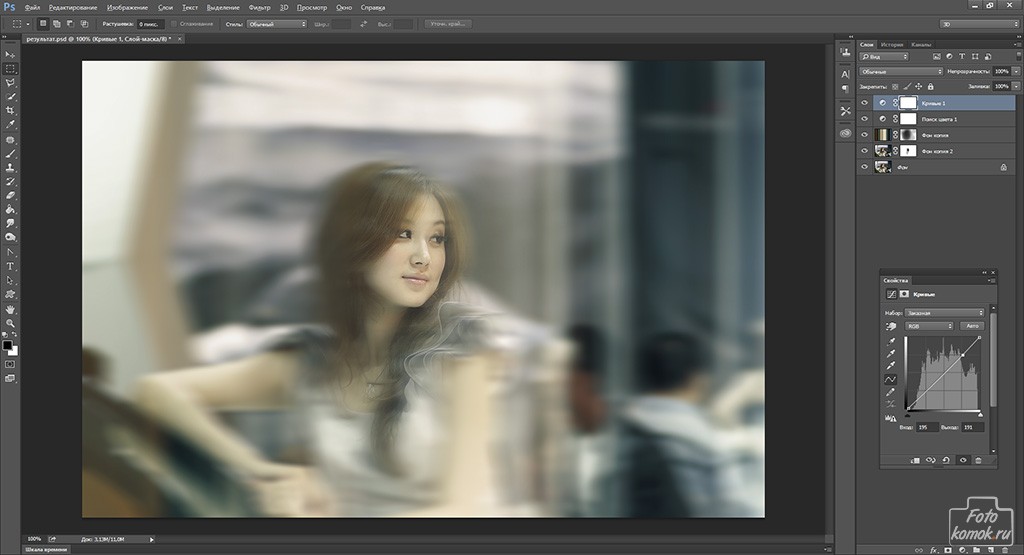This screenshot has height=555, width=1024.
Task: Pick the white point eyedropper in Curves
Action: pyautogui.click(x=891, y=365)
